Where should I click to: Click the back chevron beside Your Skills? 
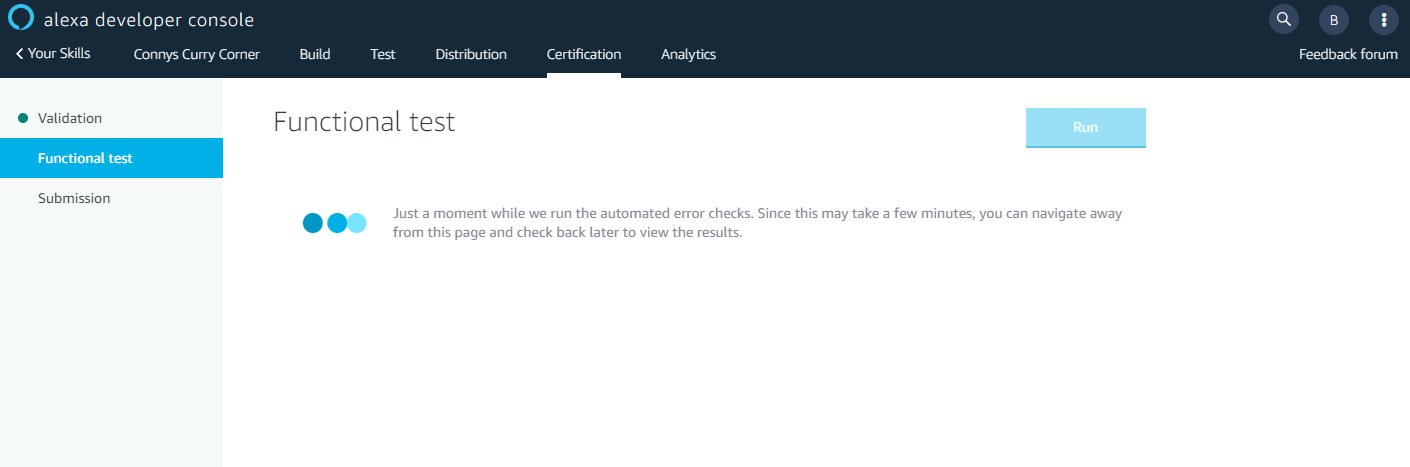(19, 54)
